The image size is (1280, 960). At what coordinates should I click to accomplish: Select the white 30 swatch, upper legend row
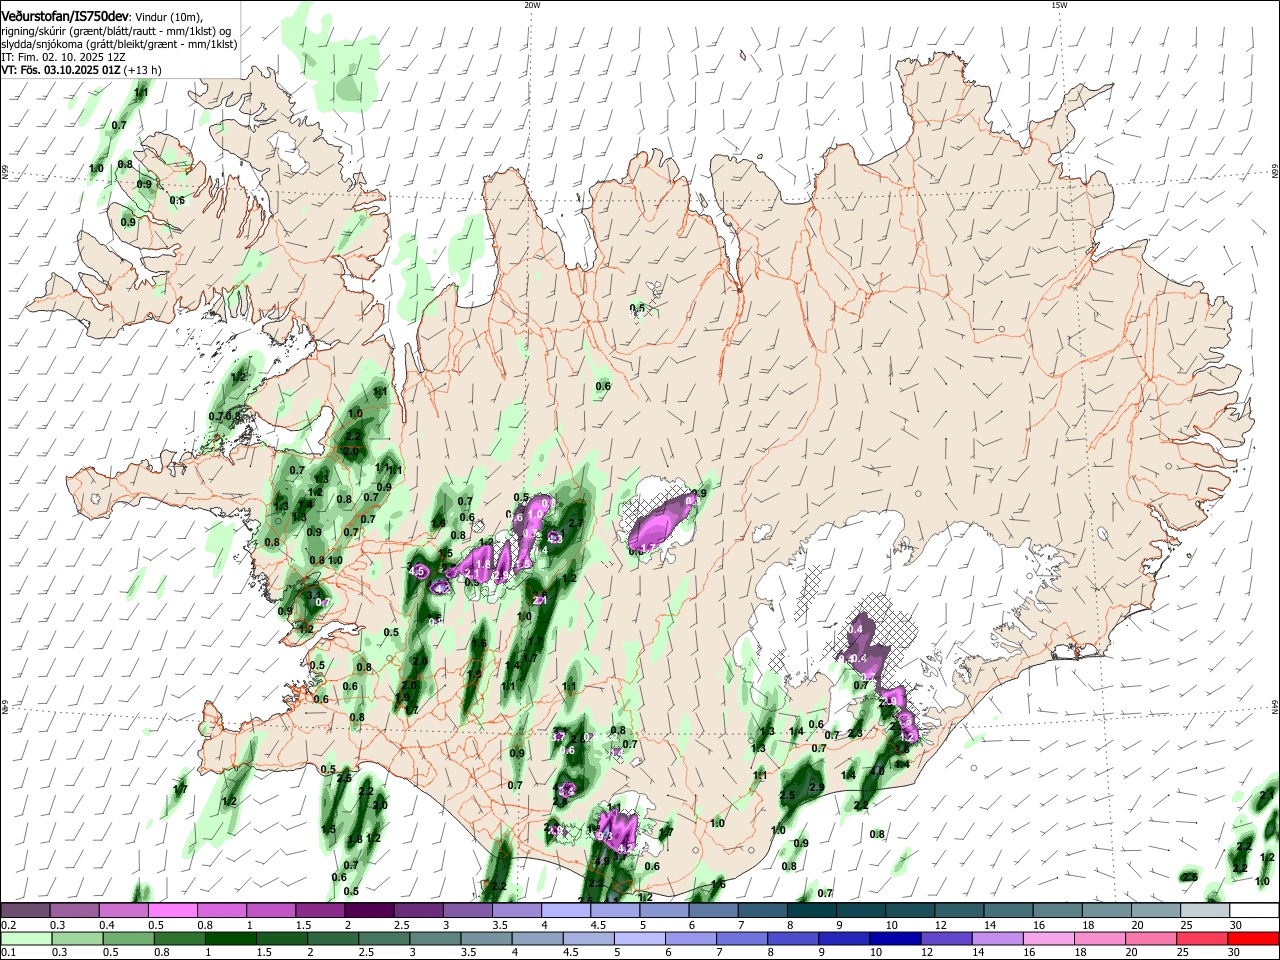coord(1254,911)
